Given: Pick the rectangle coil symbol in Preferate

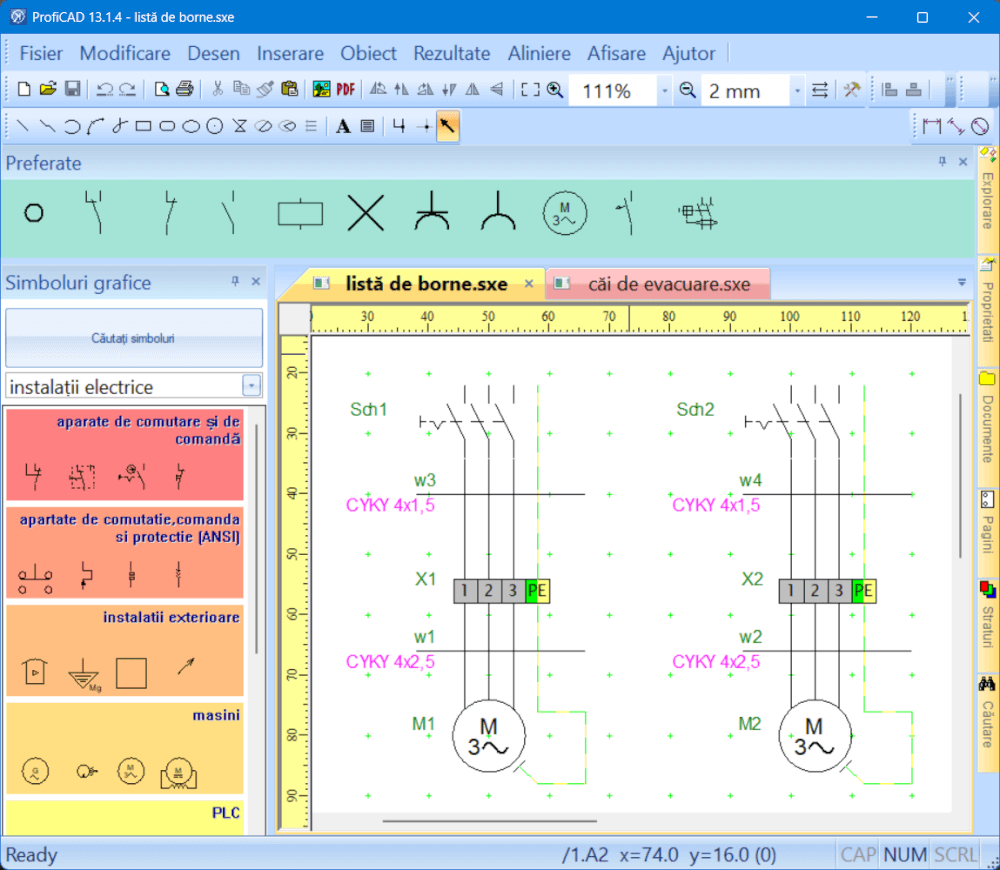Looking at the screenshot, I should pos(300,214).
